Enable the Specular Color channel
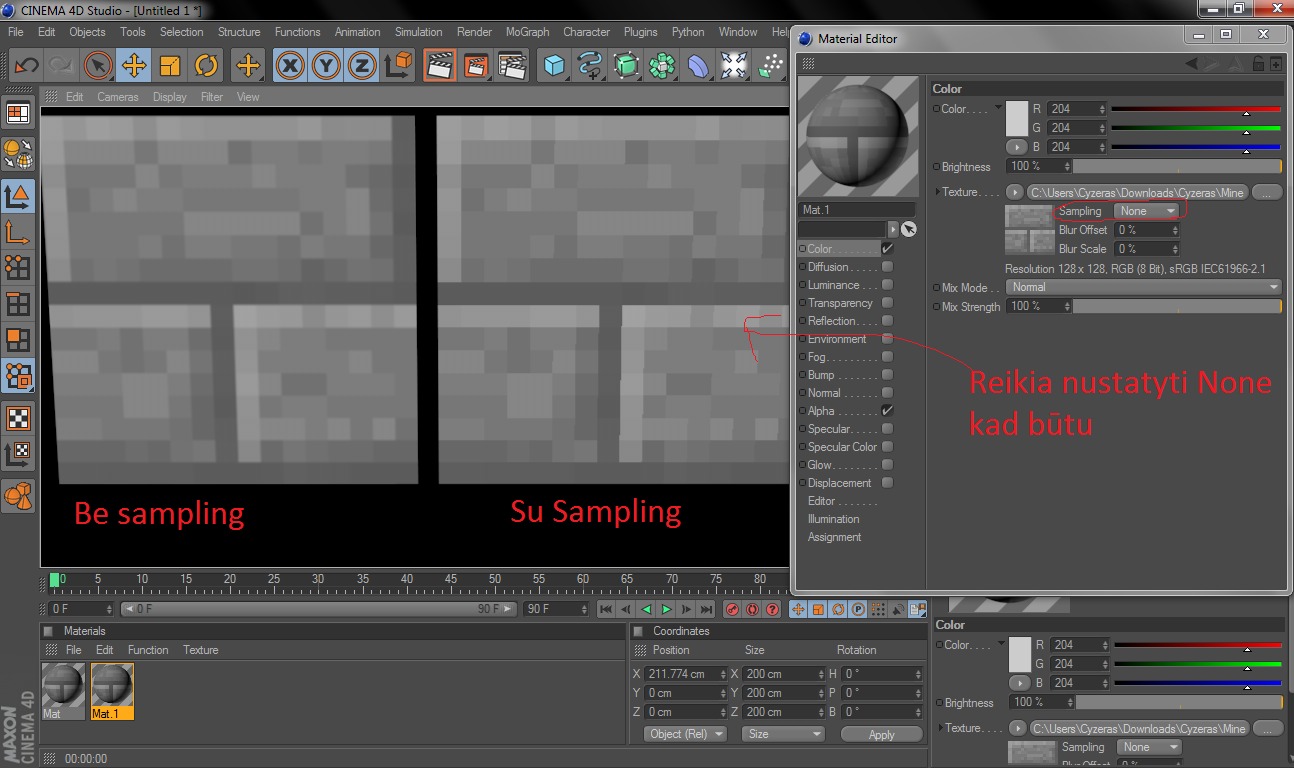 coord(887,447)
